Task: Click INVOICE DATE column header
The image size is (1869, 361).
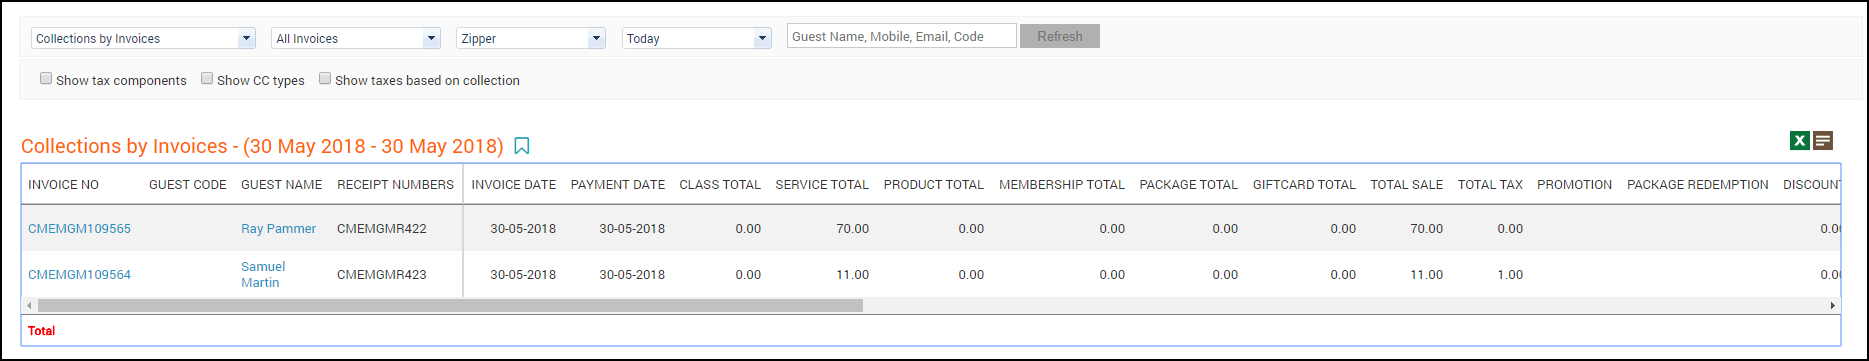Action: click(x=514, y=185)
